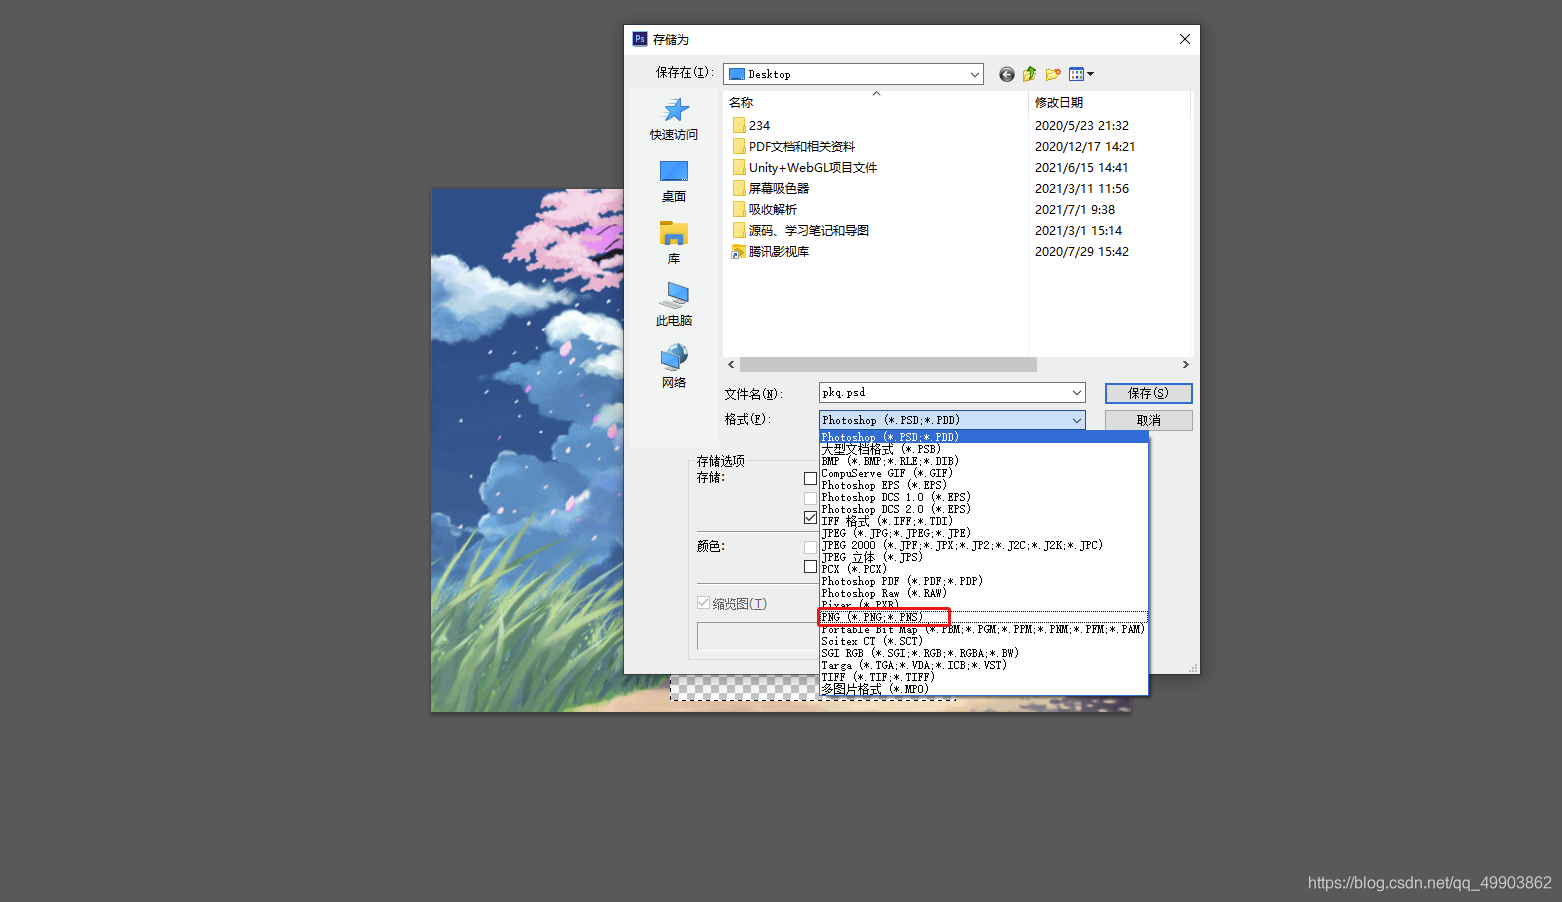Click the 取消 cancel button
1562x902 pixels.
pyautogui.click(x=1148, y=420)
